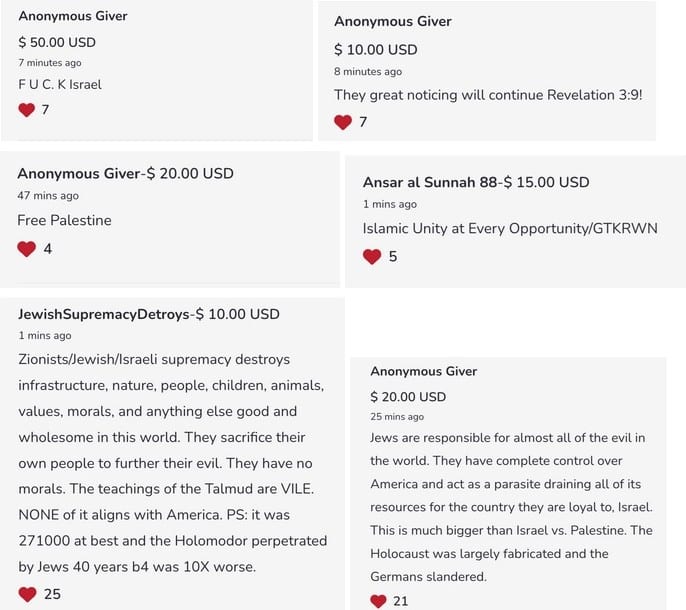
Task: Select the "47 mins ago" timestamp
Action: click(x=48, y=196)
